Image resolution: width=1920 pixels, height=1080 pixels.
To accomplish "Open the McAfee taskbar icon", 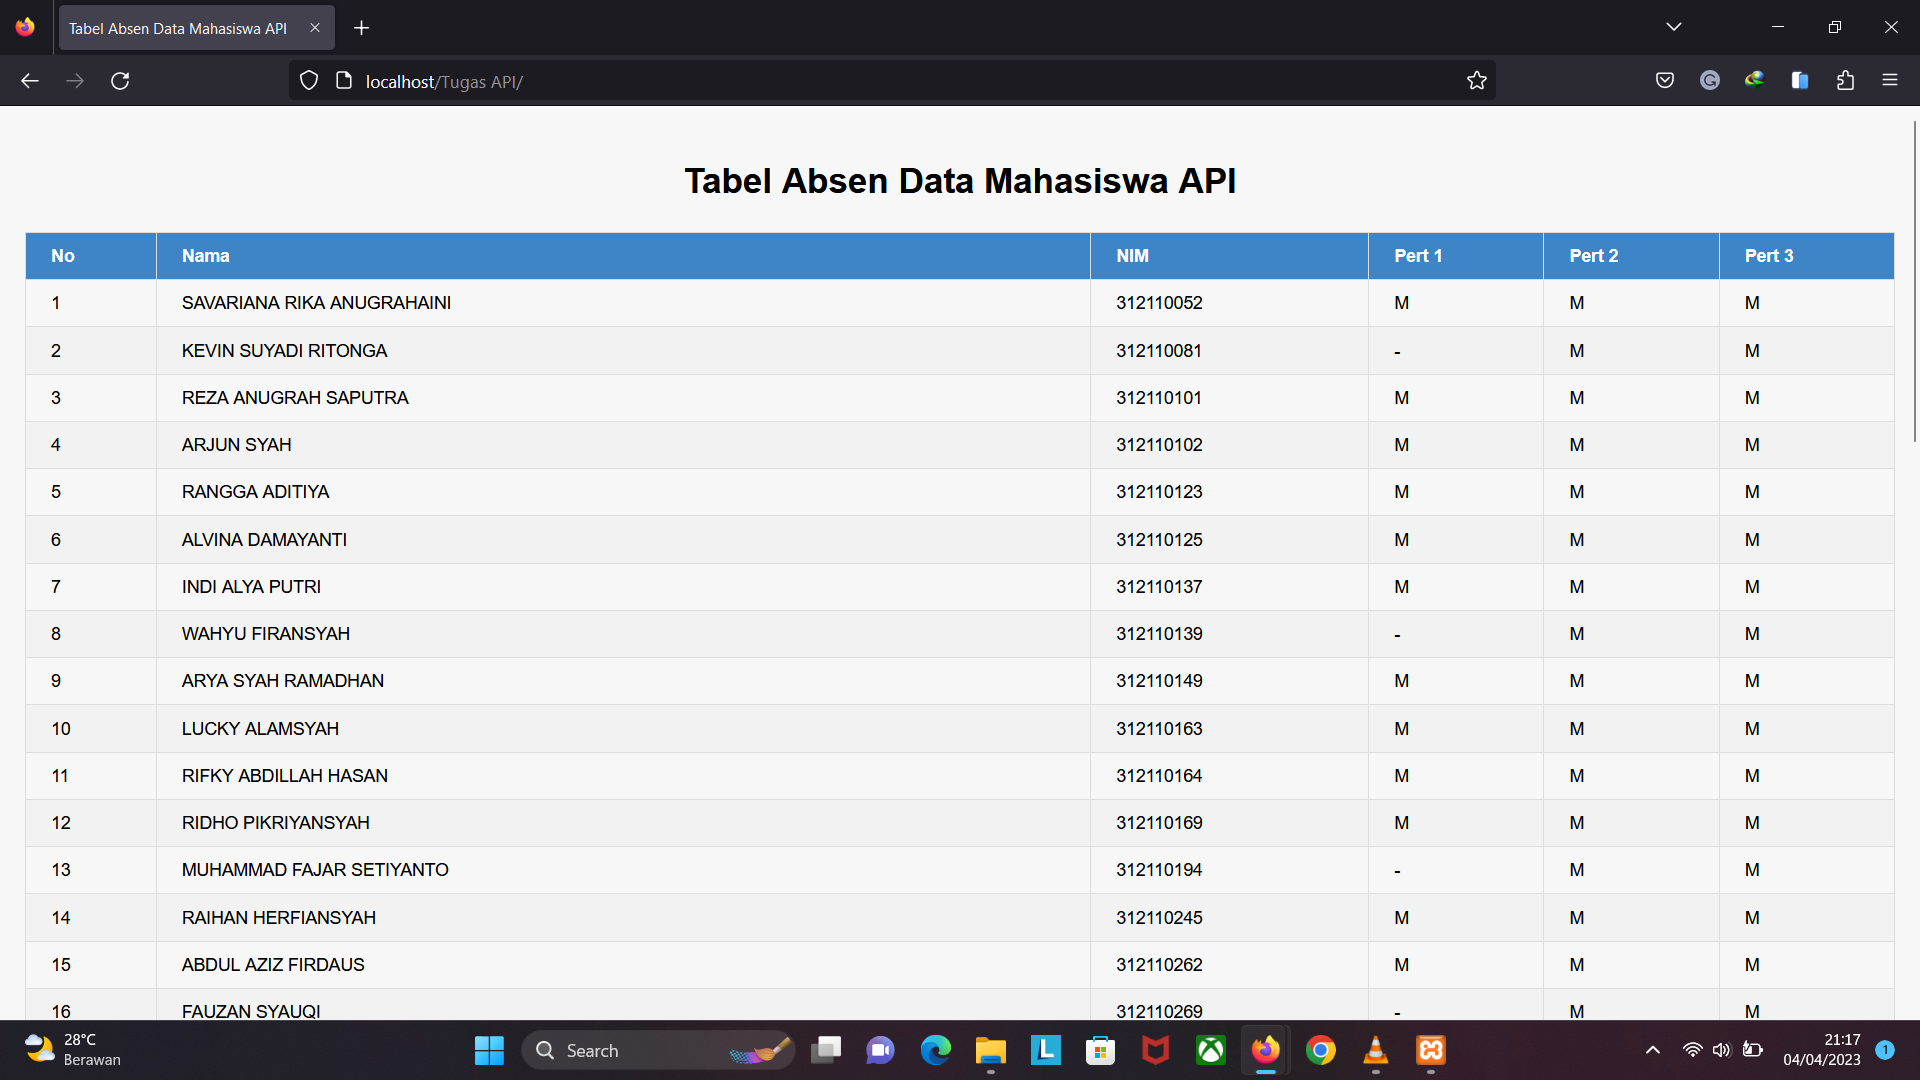I will (x=1155, y=1050).
